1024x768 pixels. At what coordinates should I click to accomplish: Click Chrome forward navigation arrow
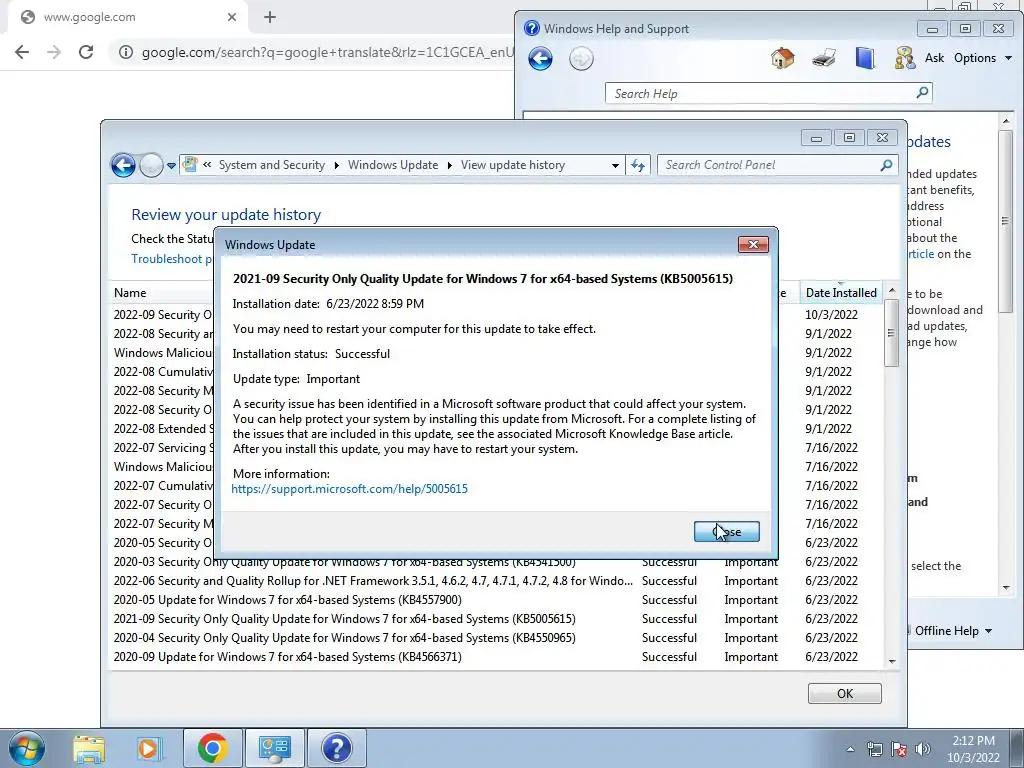54,52
